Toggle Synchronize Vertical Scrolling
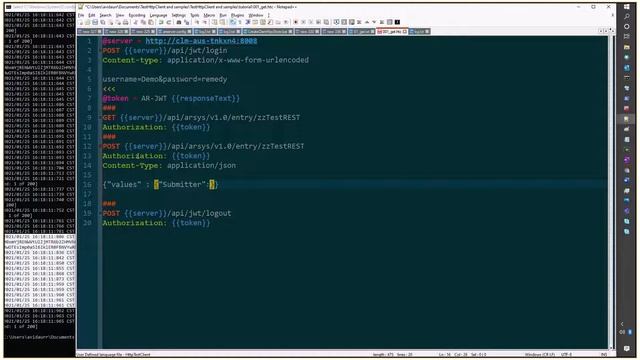The image size is (640, 360). click(214, 22)
